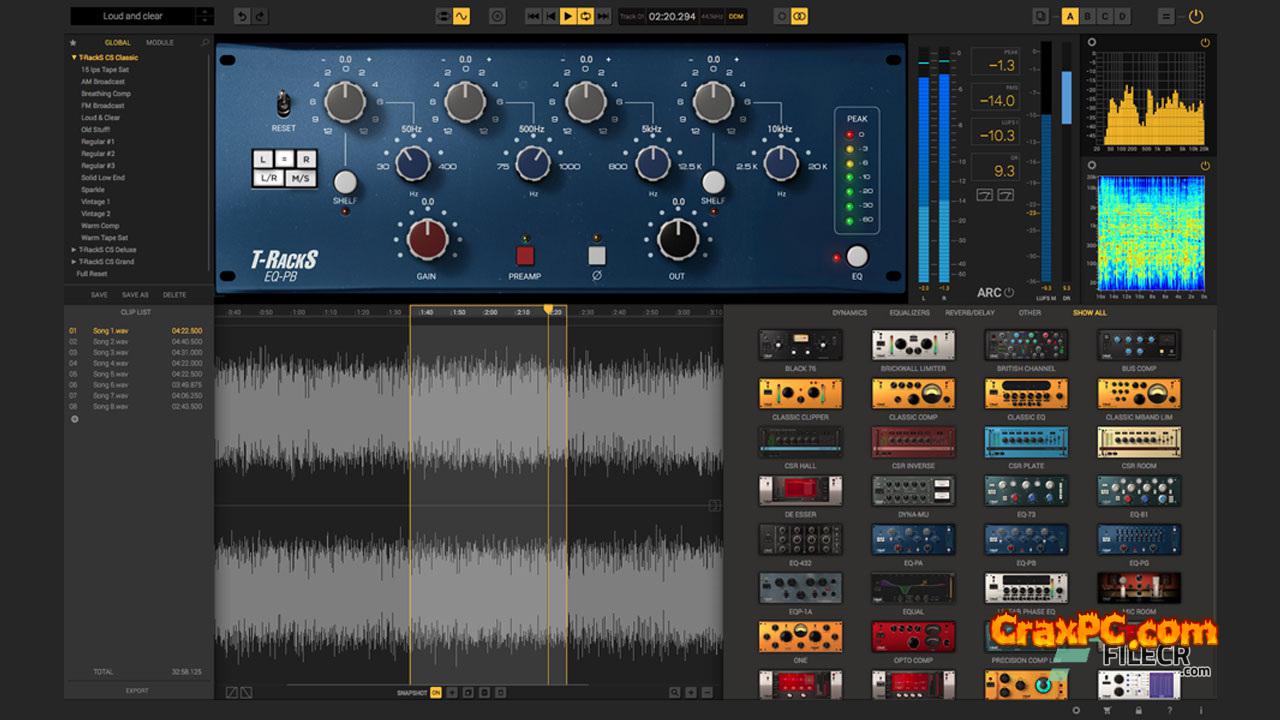Turn off the snapshot ON toggle

(436, 692)
